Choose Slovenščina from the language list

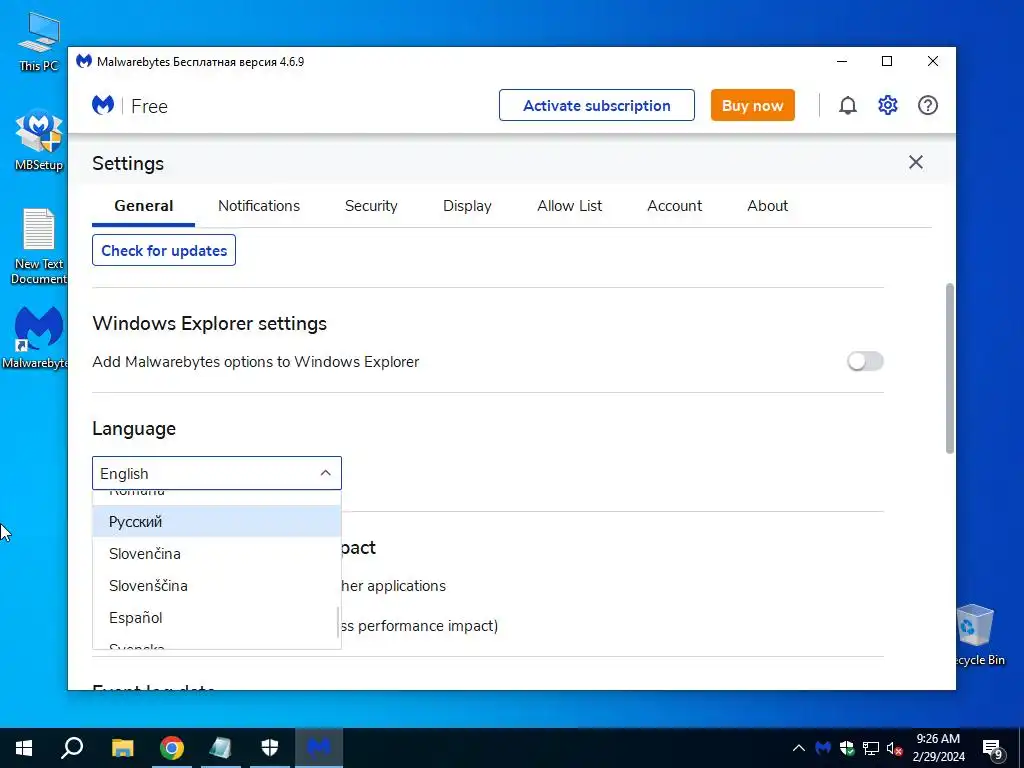tap(217, 585)
